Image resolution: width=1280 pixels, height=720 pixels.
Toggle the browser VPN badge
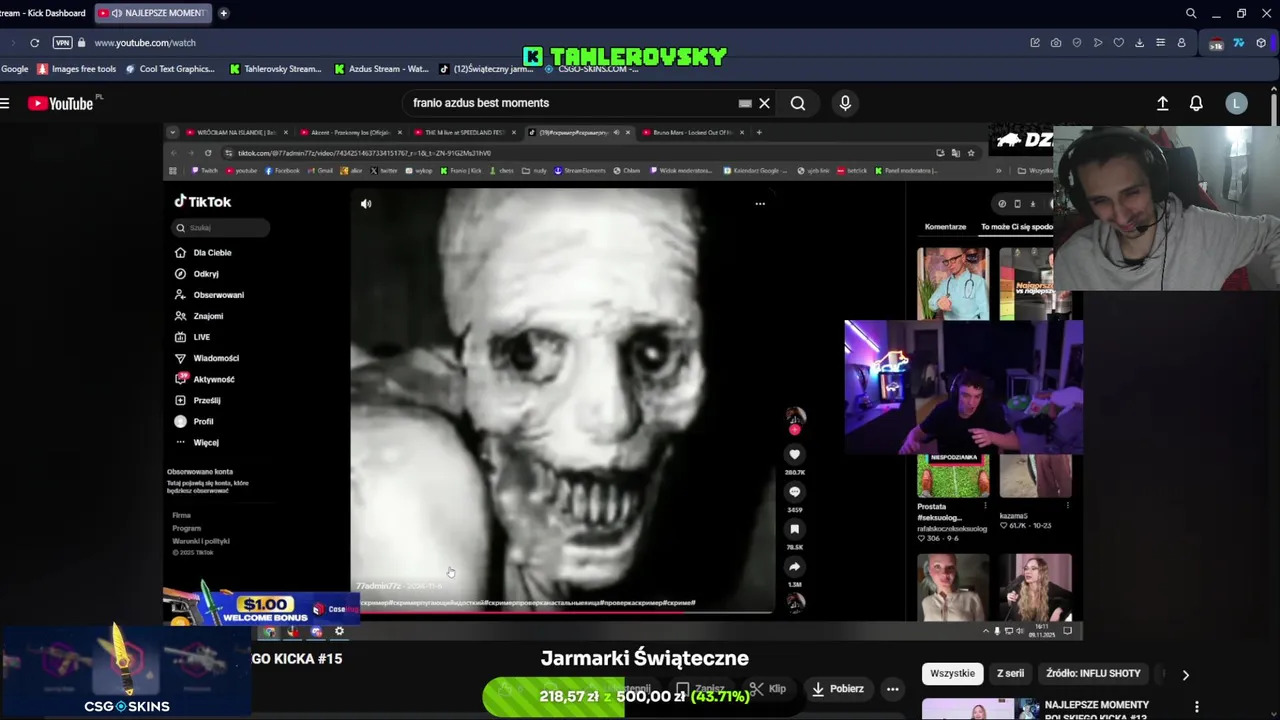(62, 43)
